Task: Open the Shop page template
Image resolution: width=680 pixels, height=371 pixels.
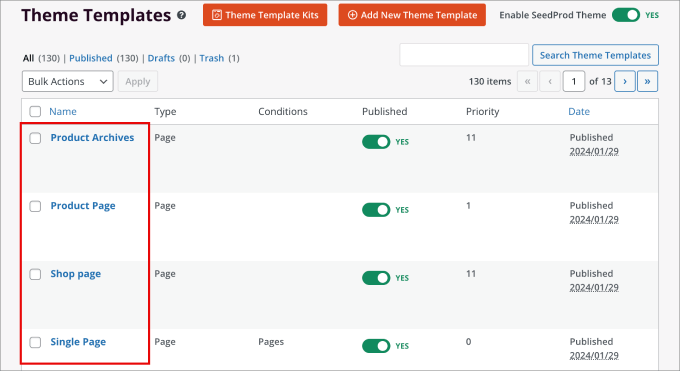Action: 75,274
